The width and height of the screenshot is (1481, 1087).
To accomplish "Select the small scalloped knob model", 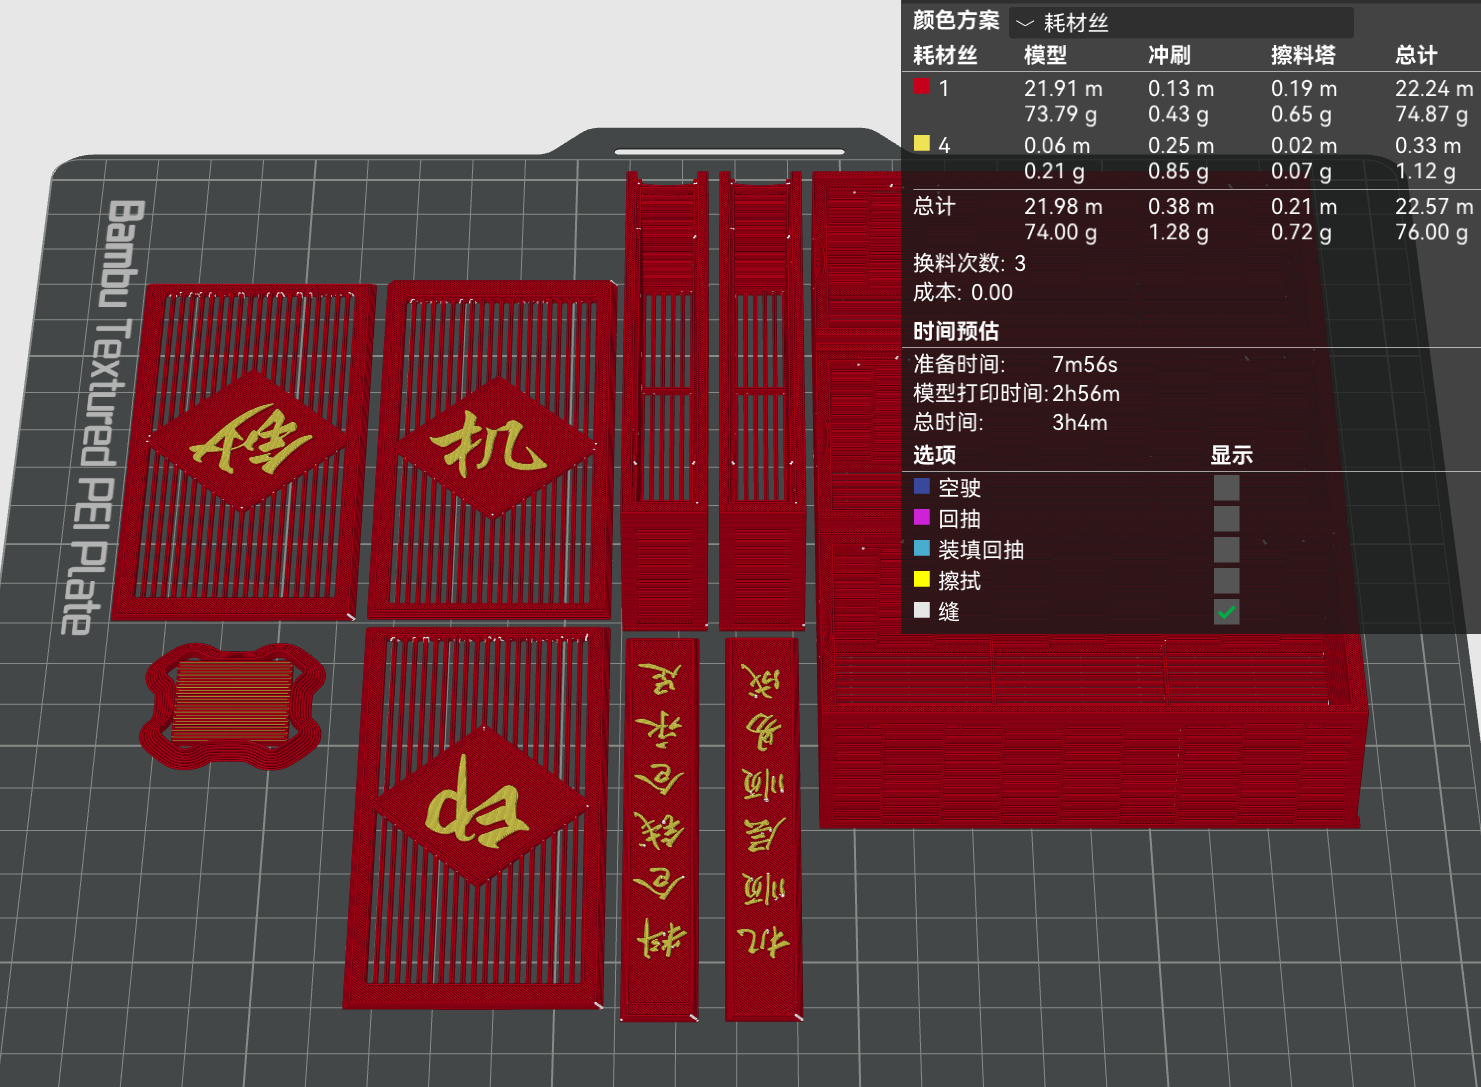I will click(x=232, y=706).
